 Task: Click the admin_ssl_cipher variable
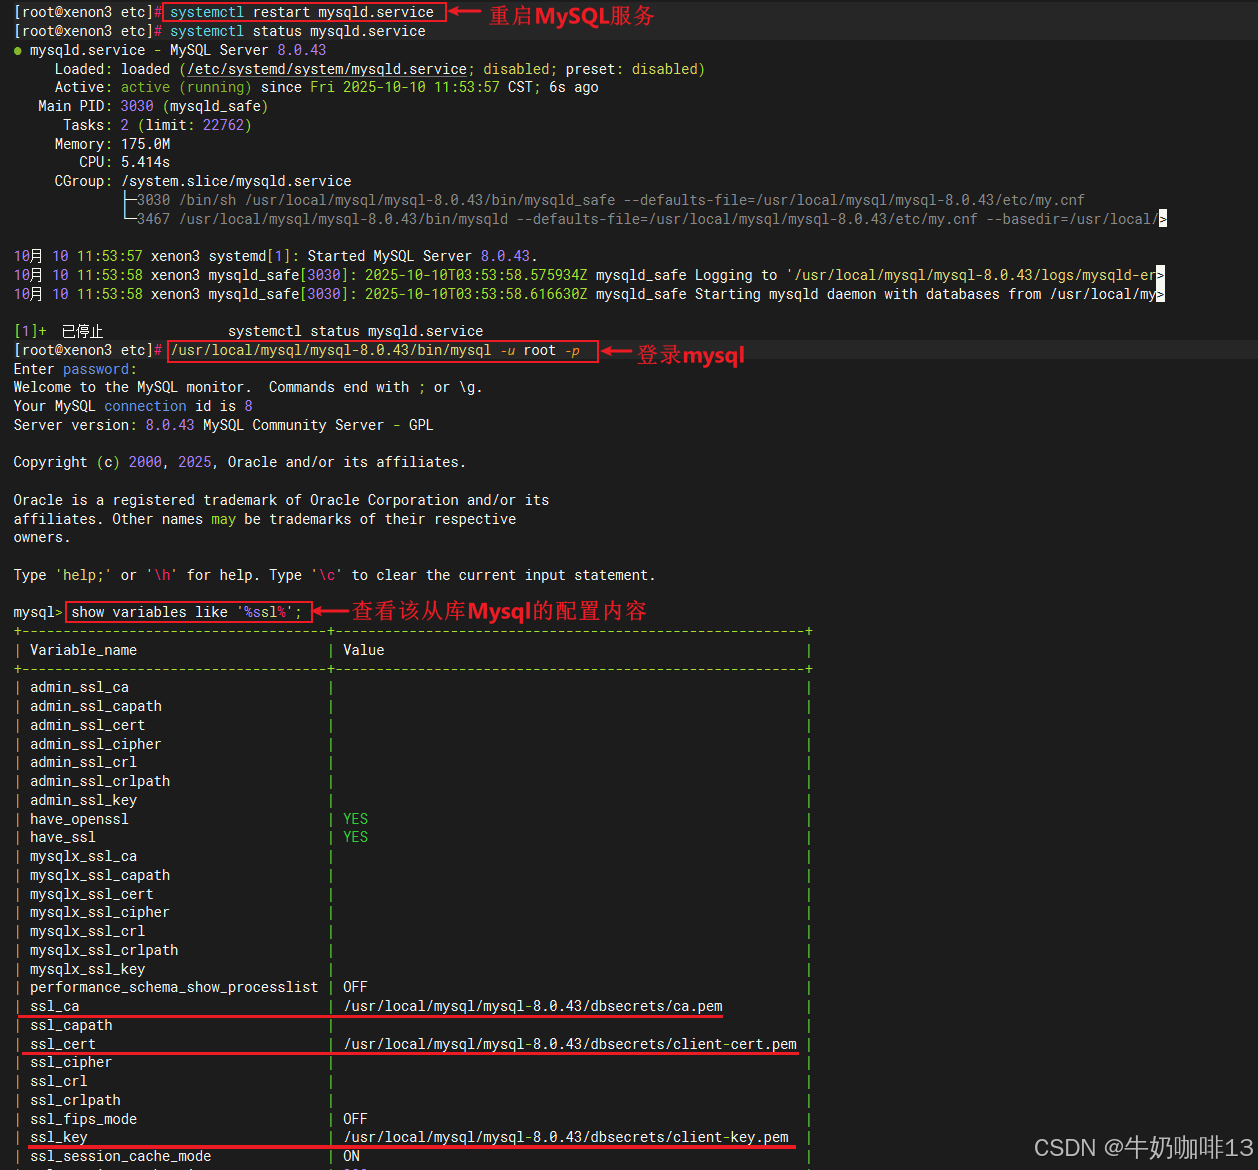(x=96, y=744)
